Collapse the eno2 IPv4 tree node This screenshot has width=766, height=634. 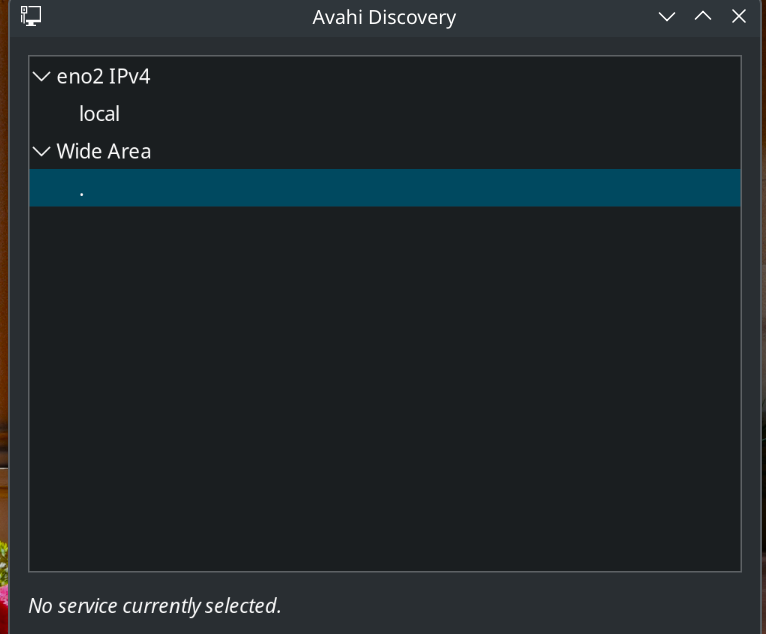(42, 77)
